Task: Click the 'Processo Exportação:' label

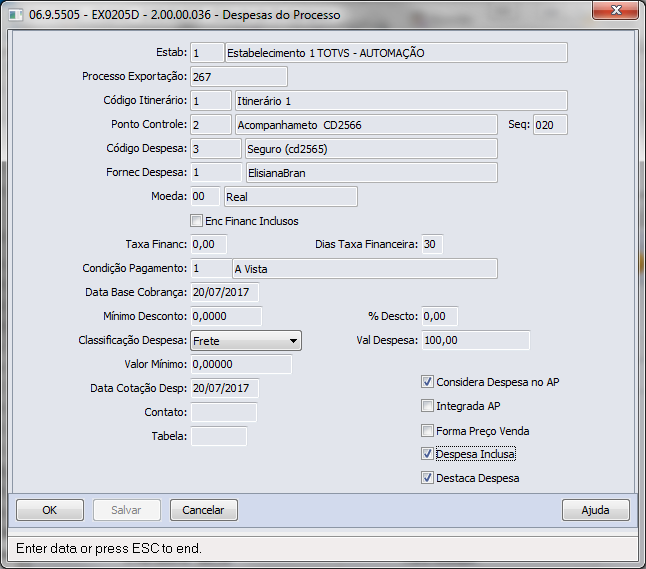Action: (x=134, y=76)
